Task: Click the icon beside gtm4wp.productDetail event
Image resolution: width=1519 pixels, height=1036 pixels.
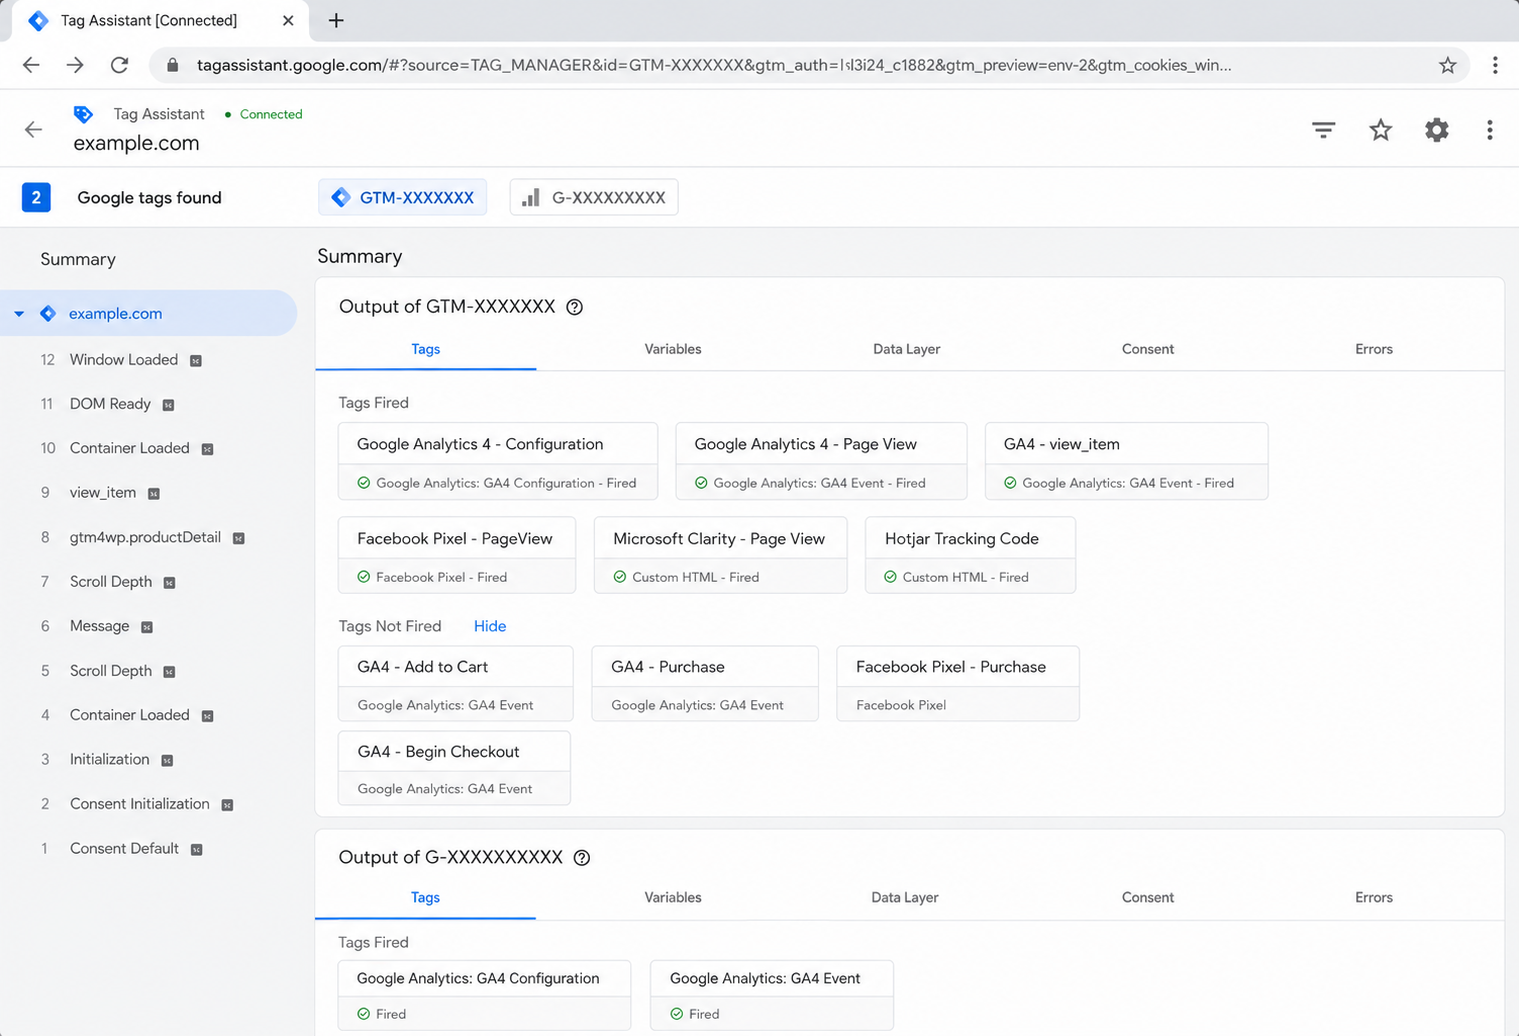Action: point(239,538)
